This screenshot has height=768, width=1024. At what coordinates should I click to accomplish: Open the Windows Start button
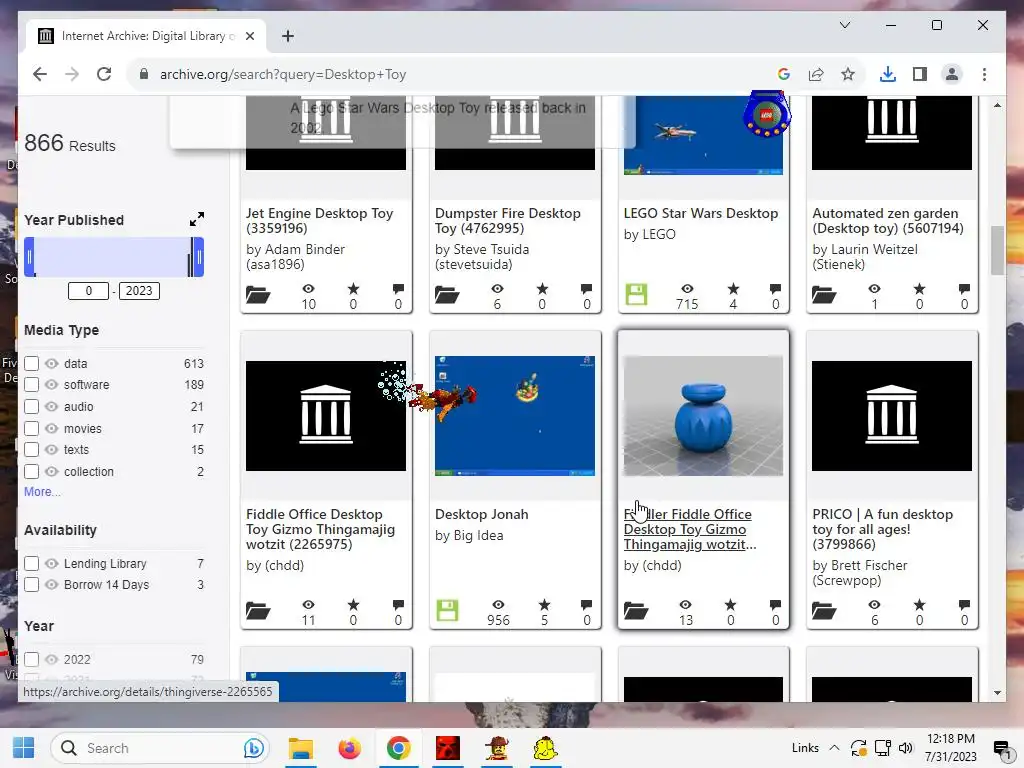pos(24,748)
